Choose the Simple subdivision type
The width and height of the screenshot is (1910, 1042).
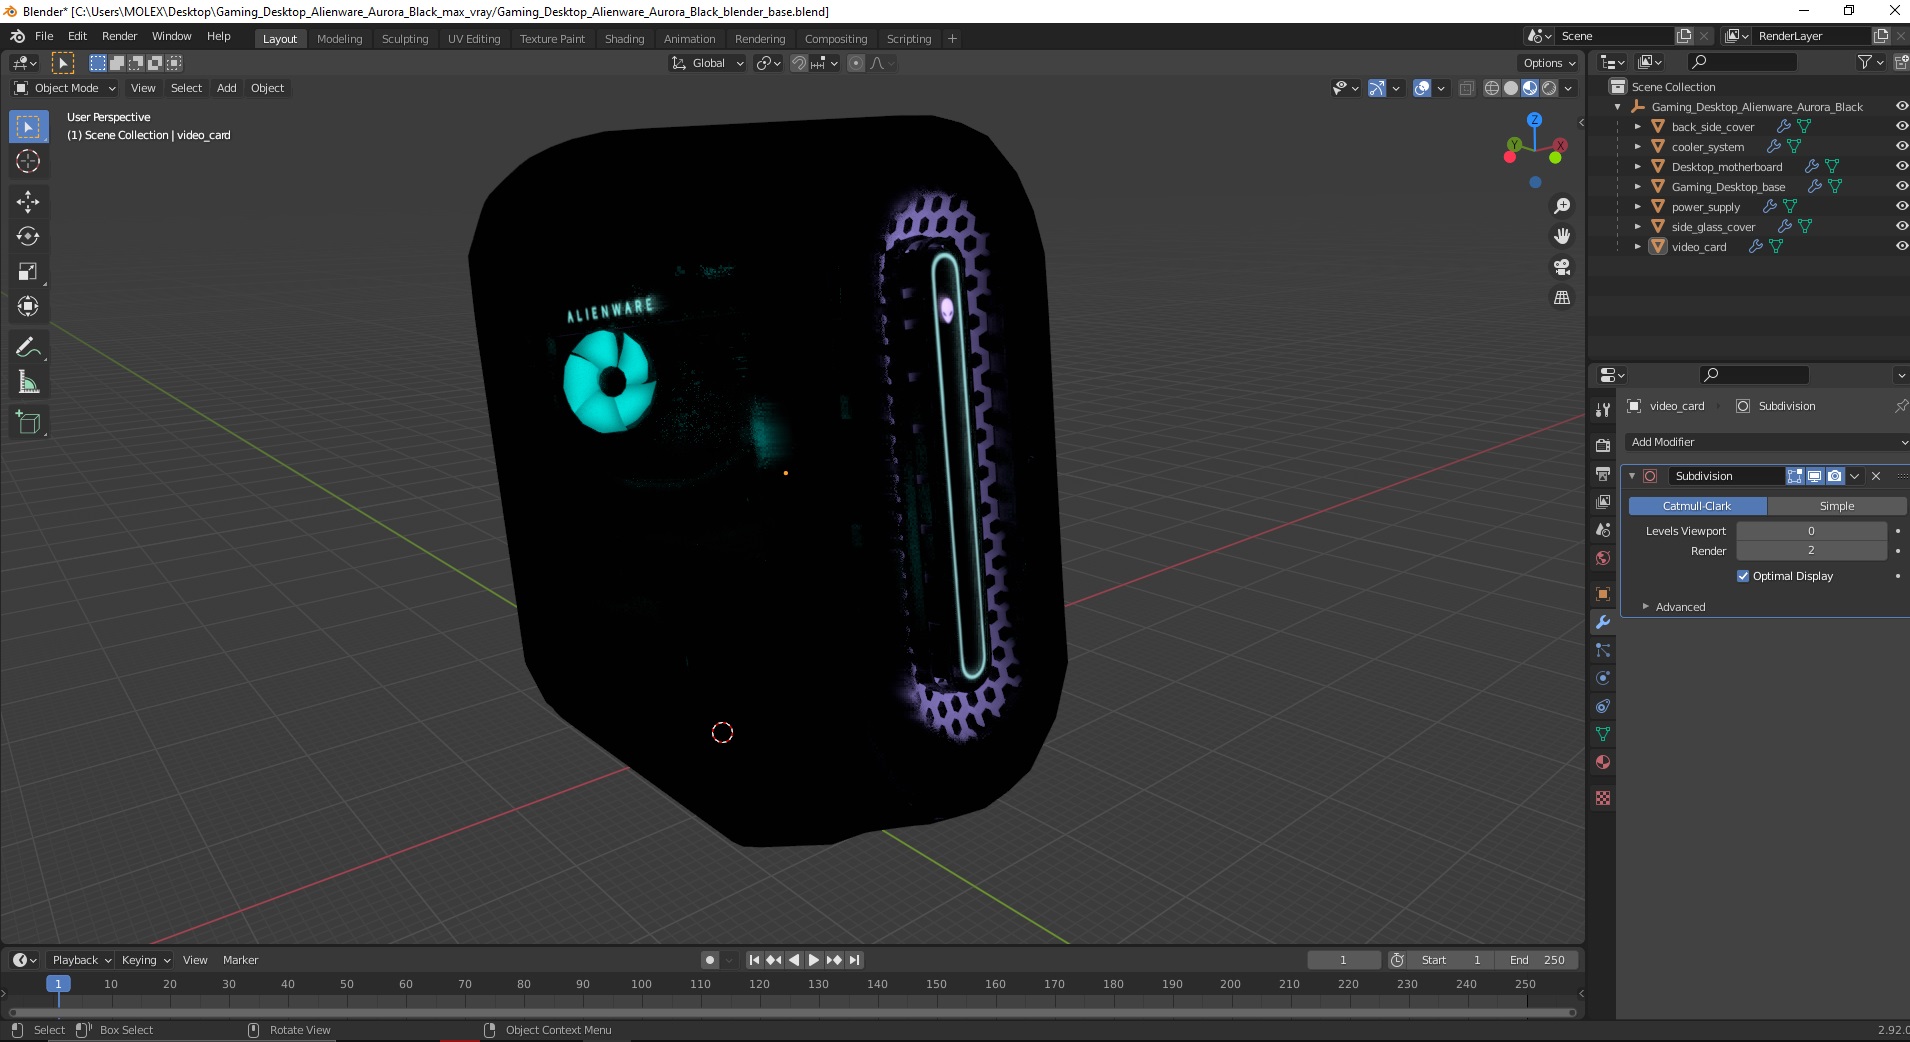(1836, 506)
